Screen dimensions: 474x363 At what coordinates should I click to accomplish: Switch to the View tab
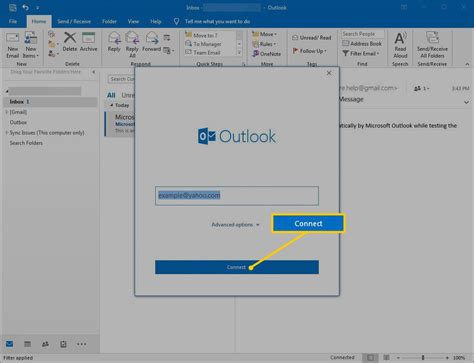[133, 21]
